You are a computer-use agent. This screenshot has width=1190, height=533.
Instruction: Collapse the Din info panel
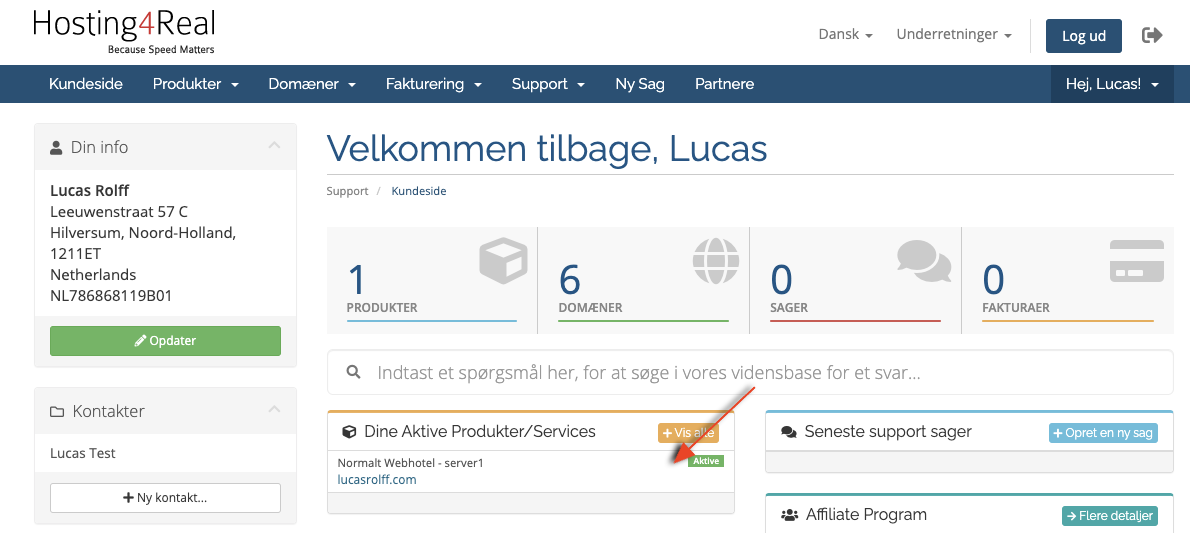275,145
